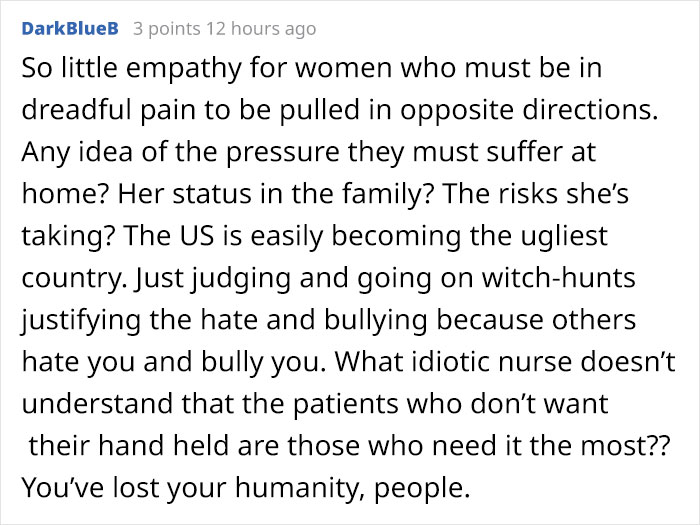This screenshot has height=525, width=700.
Task: Click the sentence "You've lost your humanity, people."
Action: pos(246,488)
